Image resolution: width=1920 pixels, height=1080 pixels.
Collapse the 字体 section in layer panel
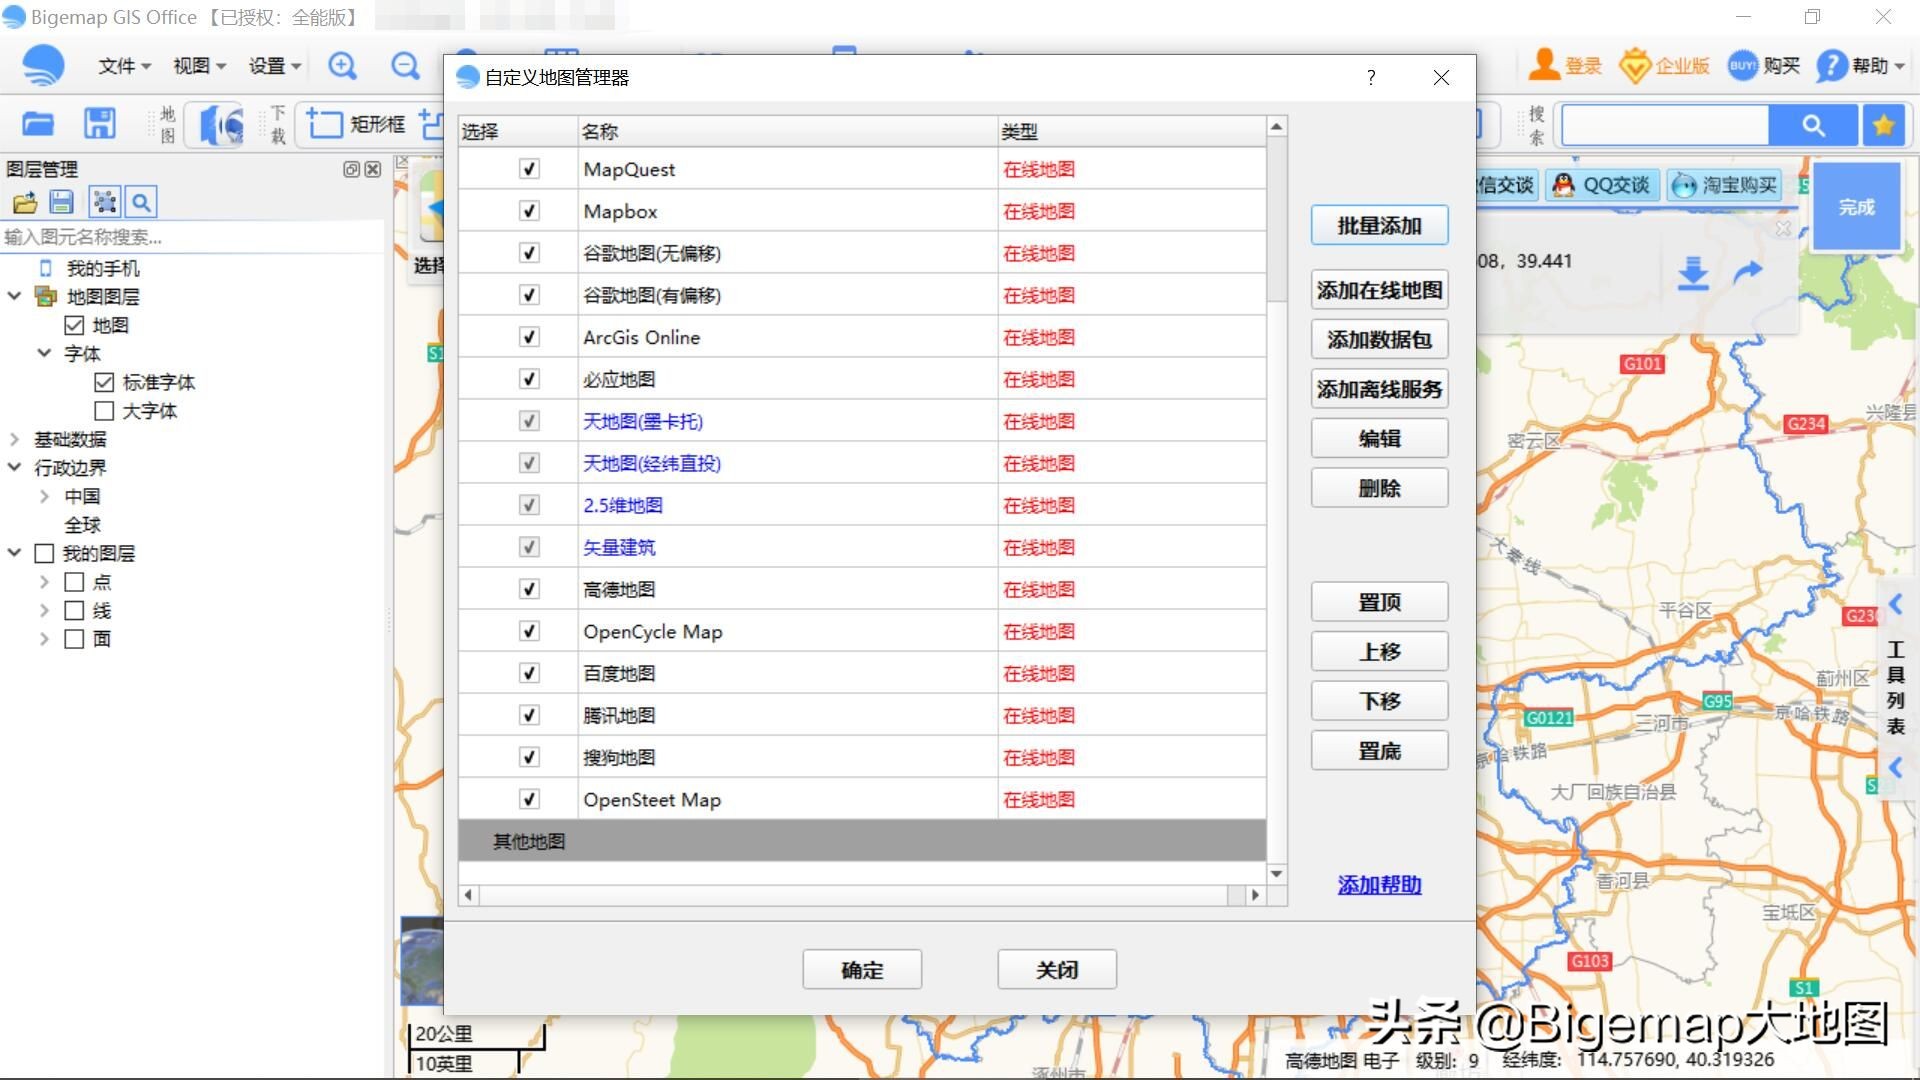(43, 353)
